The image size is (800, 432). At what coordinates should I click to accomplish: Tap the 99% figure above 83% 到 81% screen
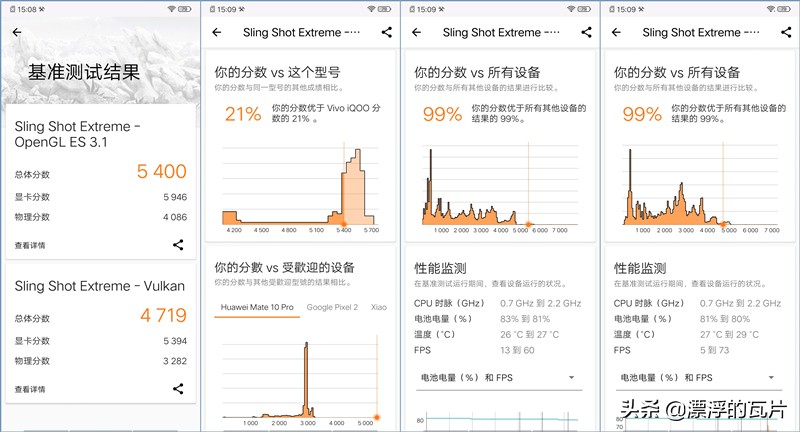point(442,114)
